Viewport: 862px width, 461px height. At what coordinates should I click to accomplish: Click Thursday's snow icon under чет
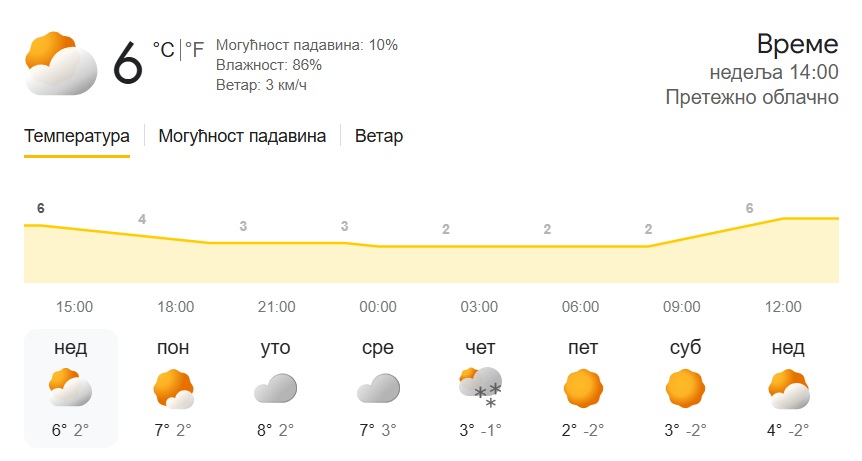tap(480, 389)
